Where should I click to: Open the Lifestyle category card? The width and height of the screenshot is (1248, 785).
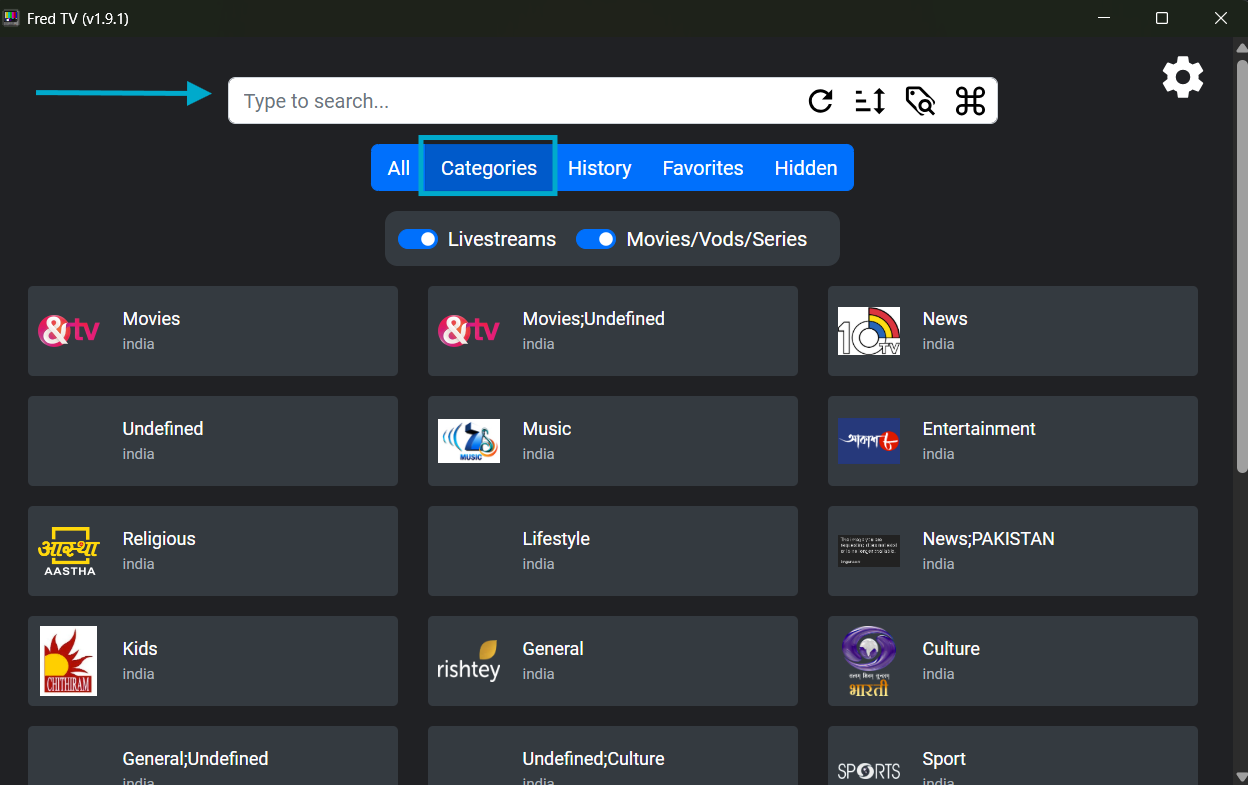(x=613, y=551)
